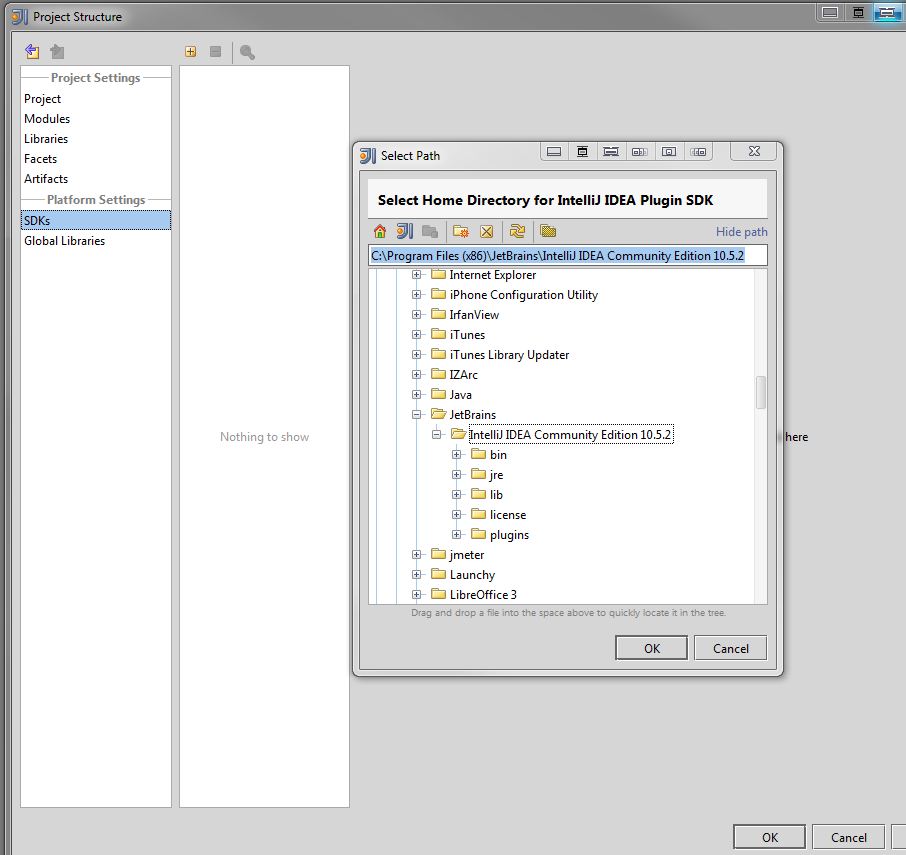Click the Back arrow in Project Structure
The image size is (906, 855).
(32, 51)
